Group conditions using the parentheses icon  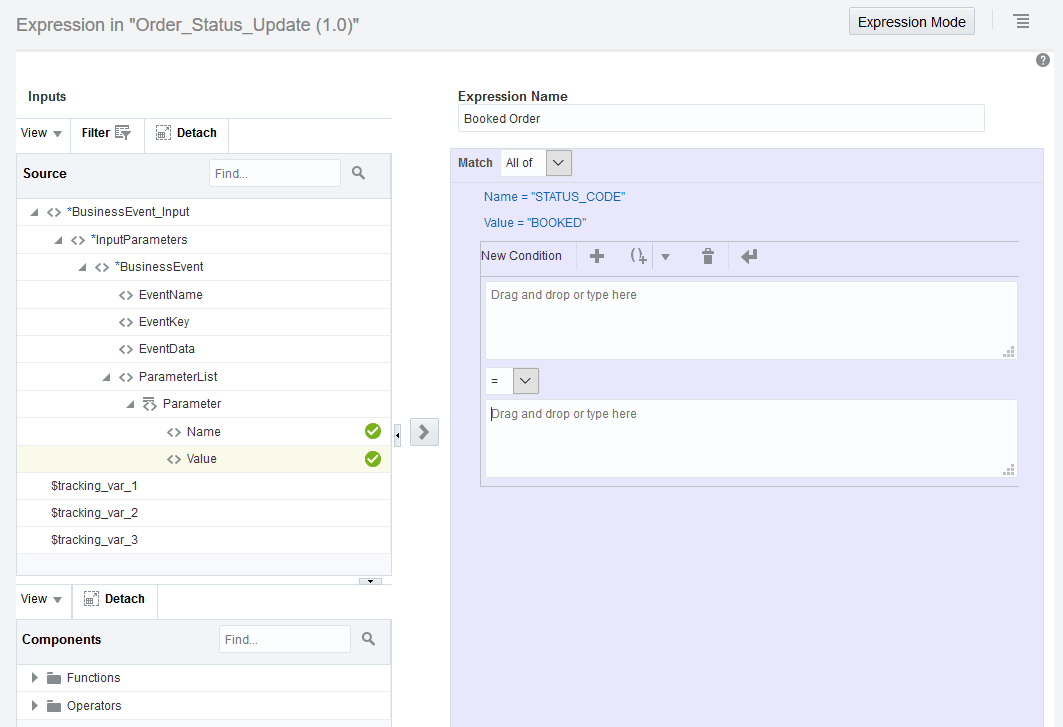click(x=639, y=256)
